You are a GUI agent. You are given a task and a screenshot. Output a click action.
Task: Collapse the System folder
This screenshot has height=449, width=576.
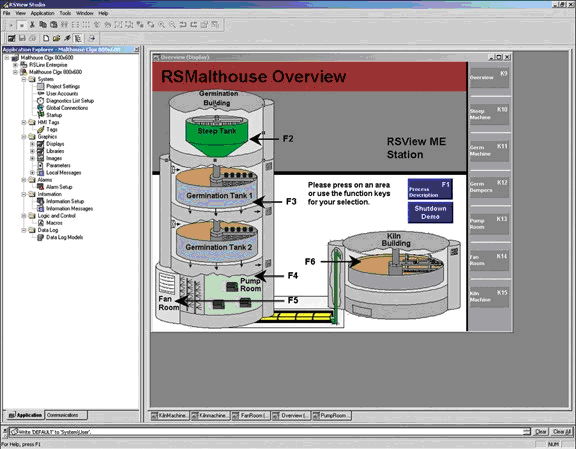24,79
